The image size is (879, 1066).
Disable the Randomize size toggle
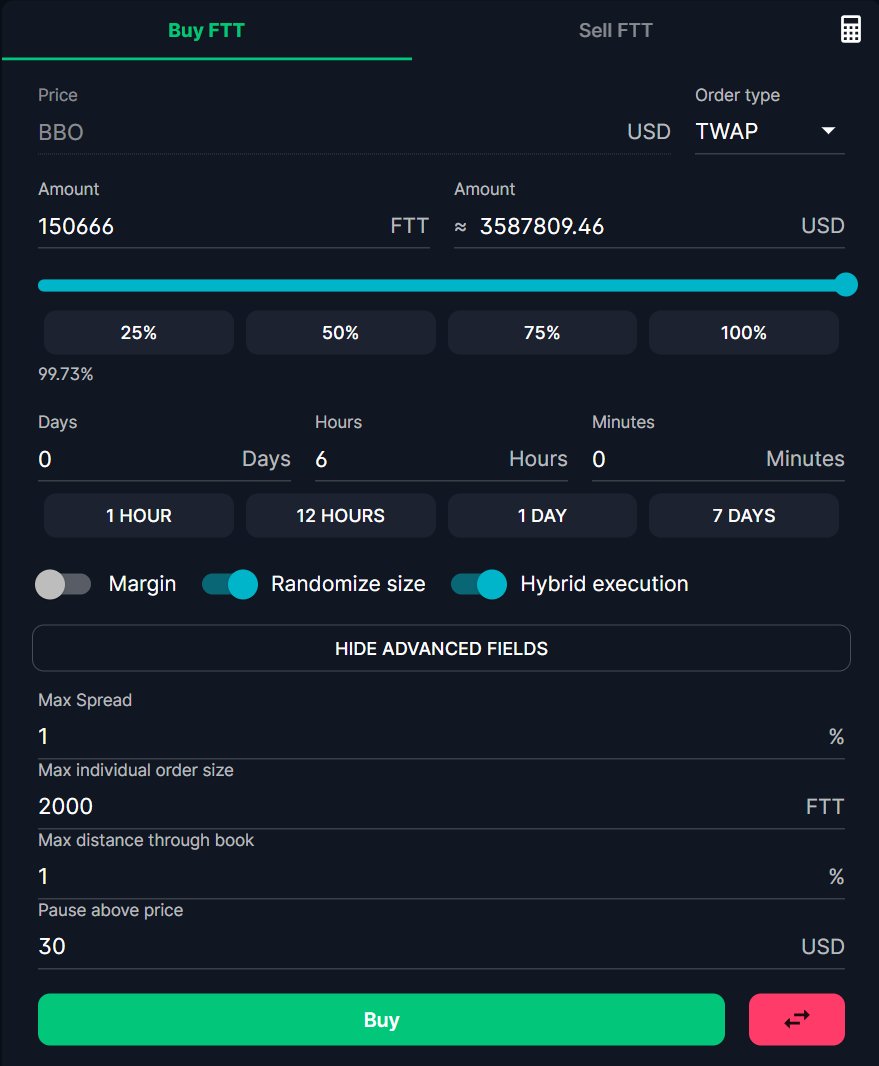tap(230, 584)
